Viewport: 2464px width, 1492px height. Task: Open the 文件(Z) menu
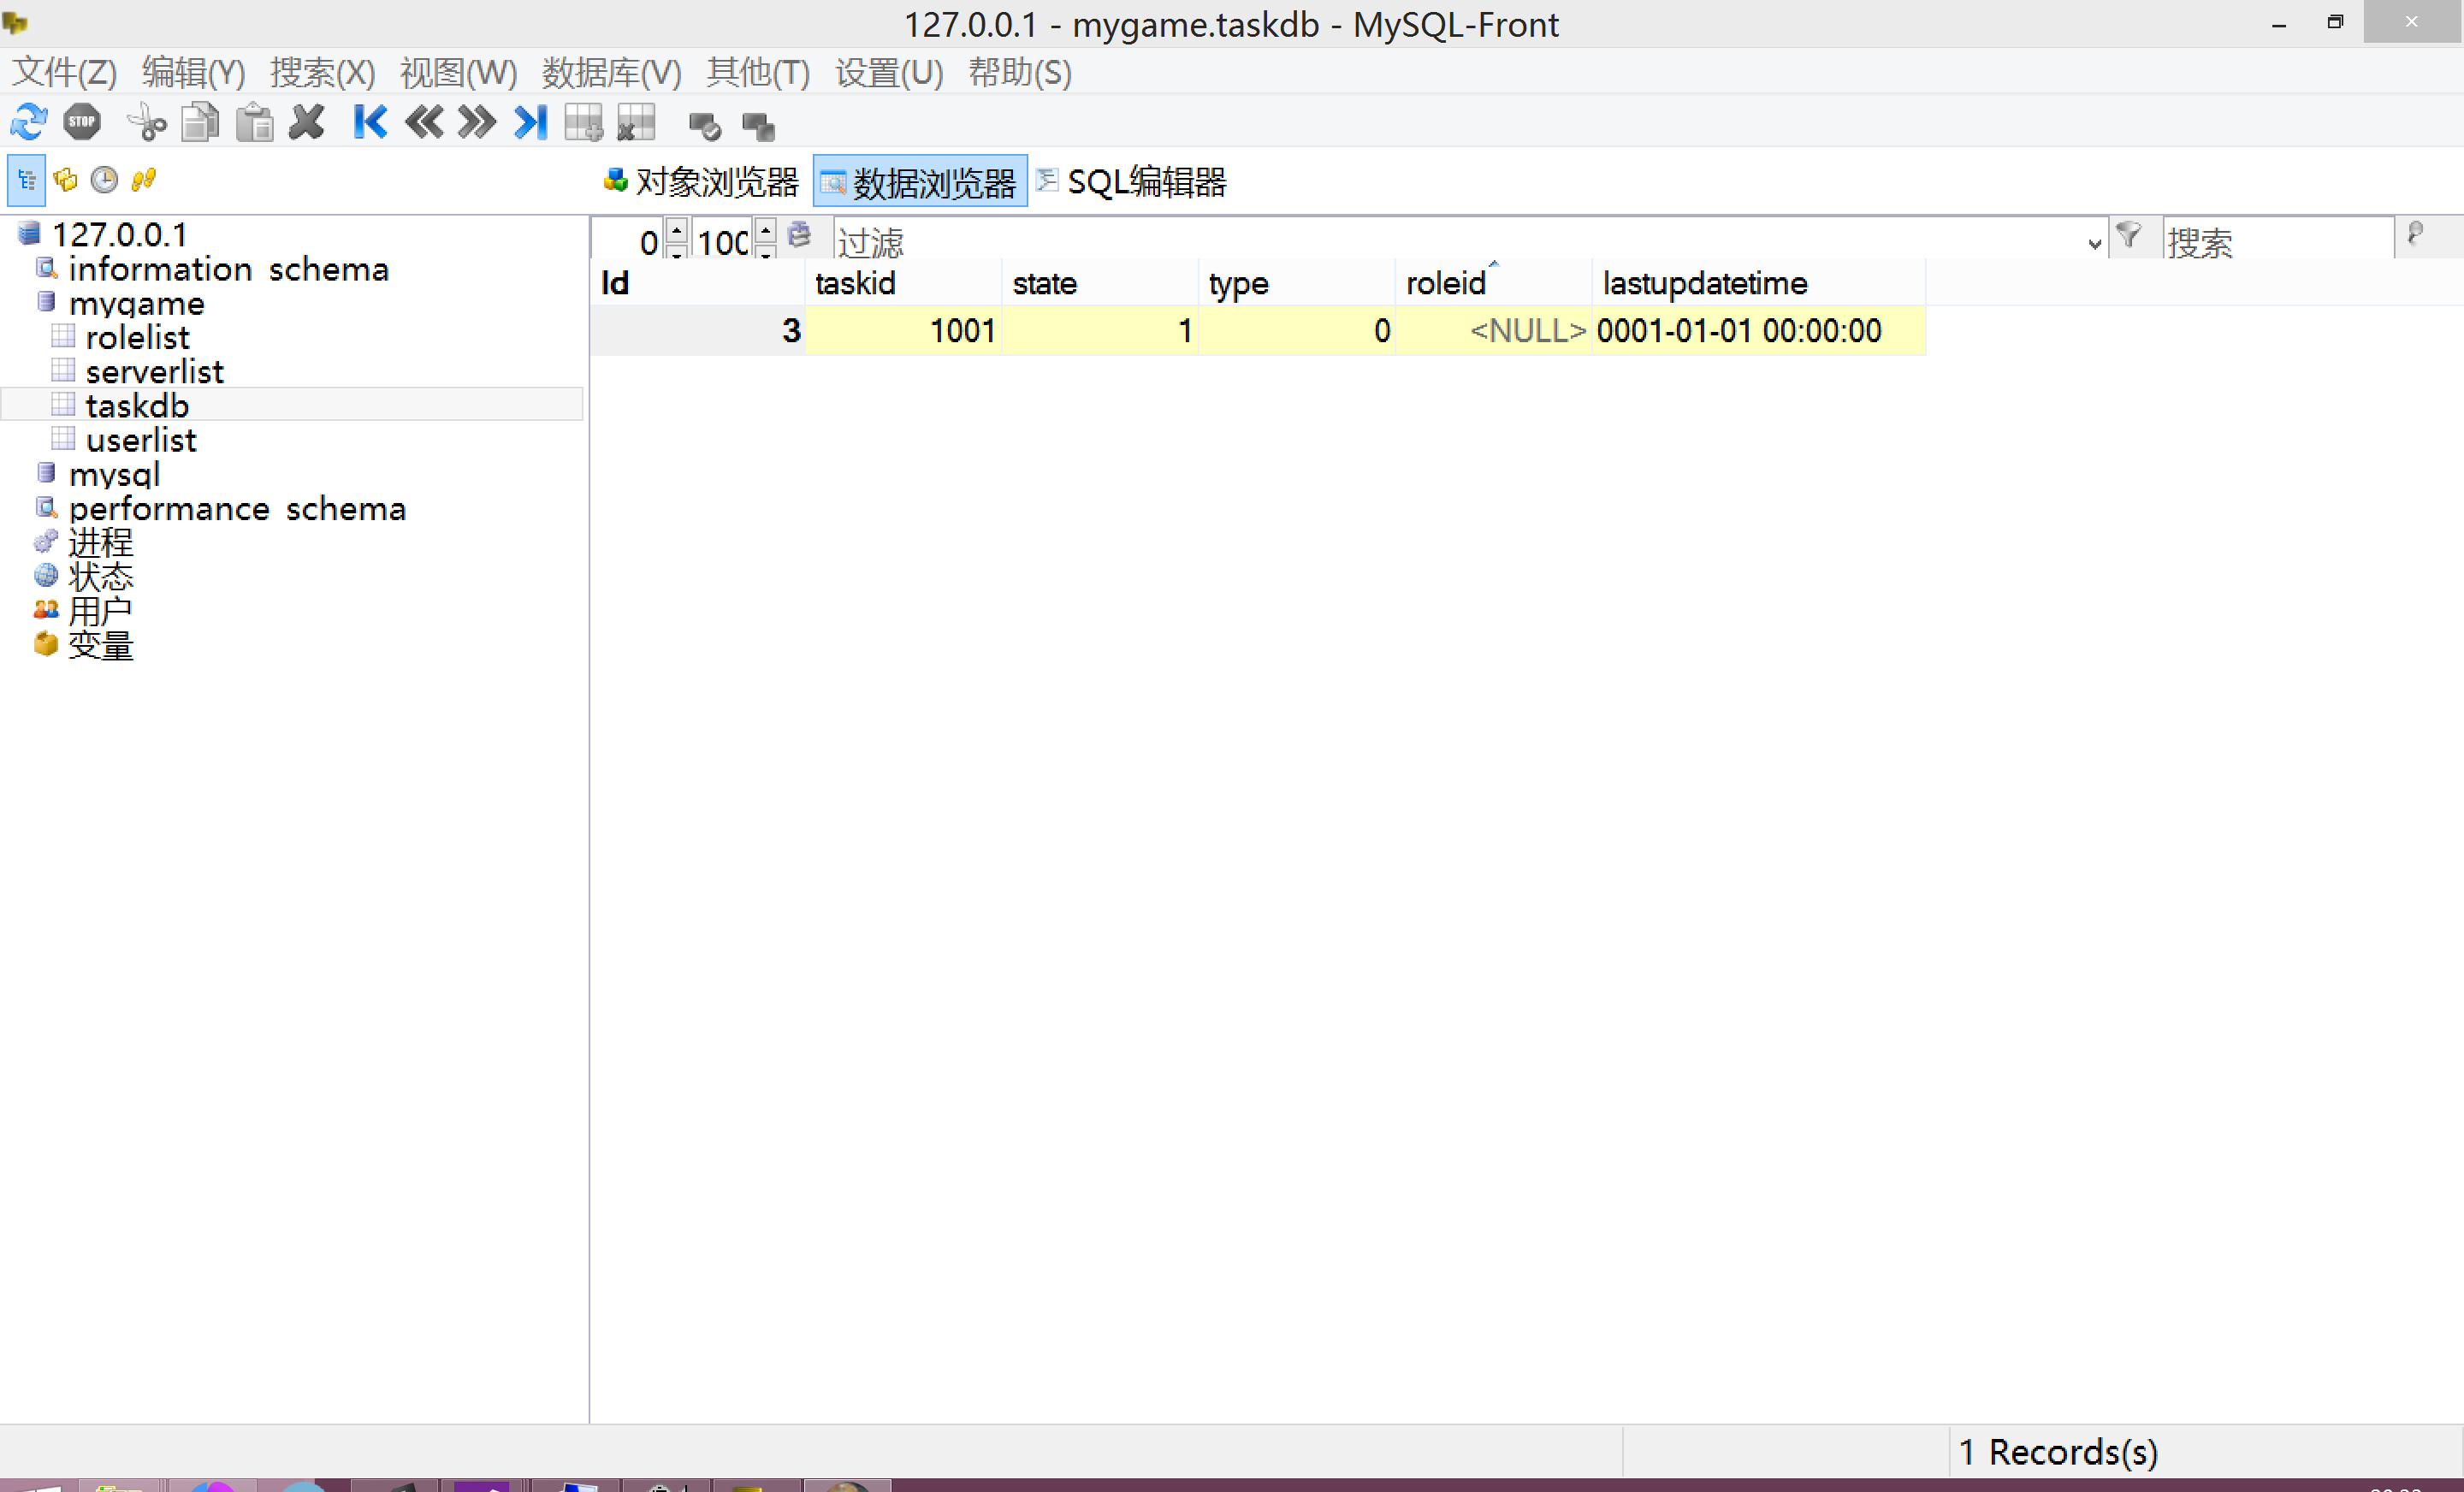(64, 72)
